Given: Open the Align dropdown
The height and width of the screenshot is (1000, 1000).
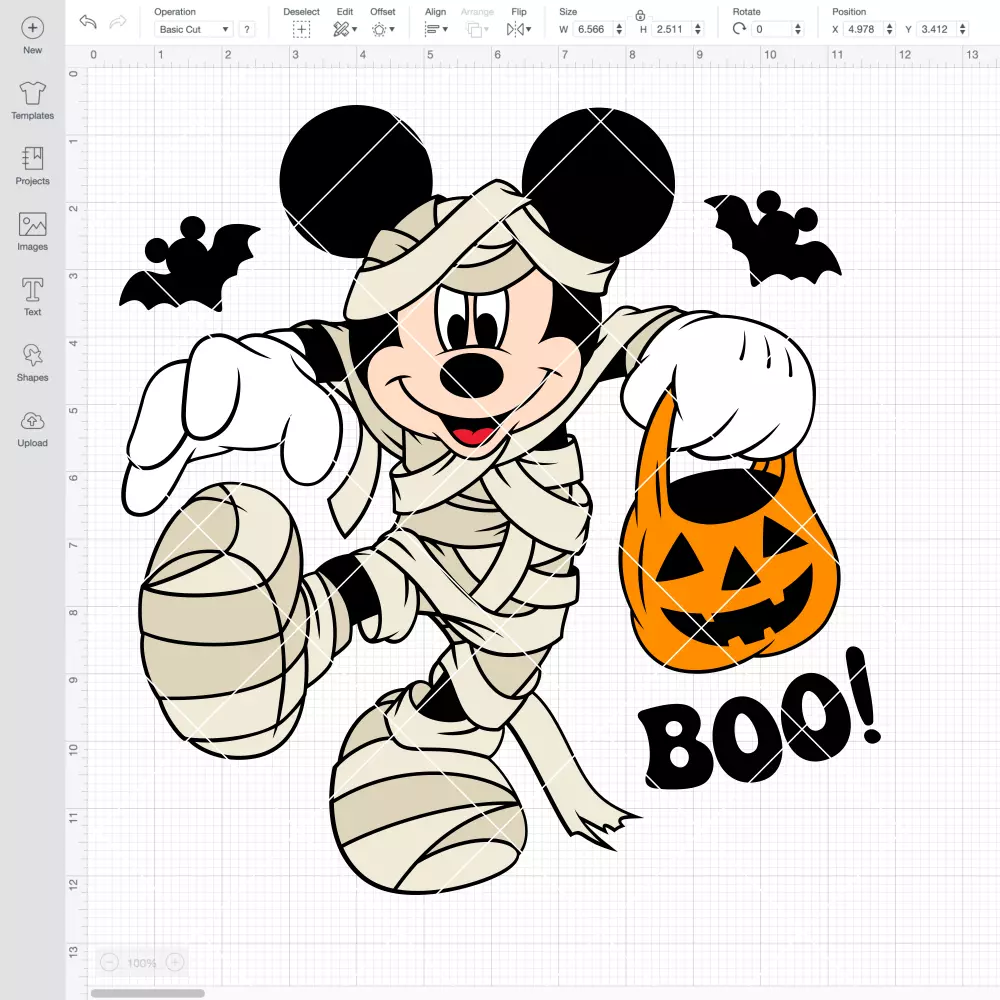Looking at the screenshot, I should pos(436,29).
